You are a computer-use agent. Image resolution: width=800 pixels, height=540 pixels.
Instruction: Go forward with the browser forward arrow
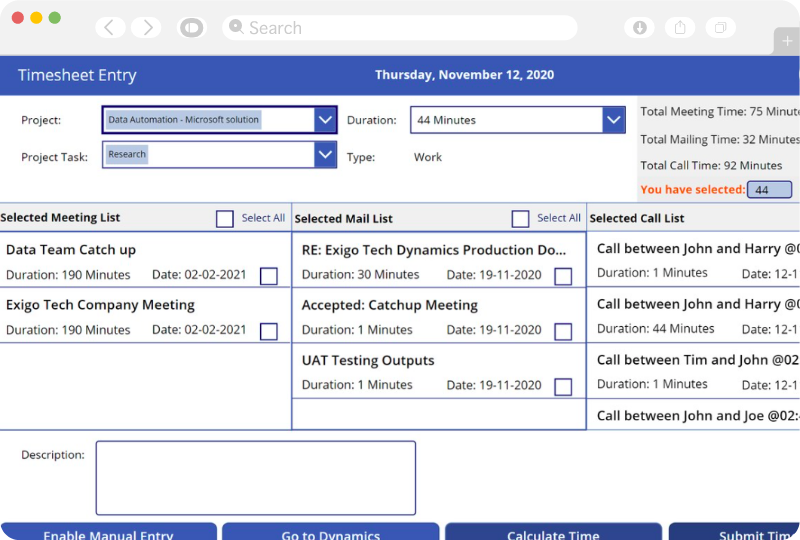click(x=146, y=28)
